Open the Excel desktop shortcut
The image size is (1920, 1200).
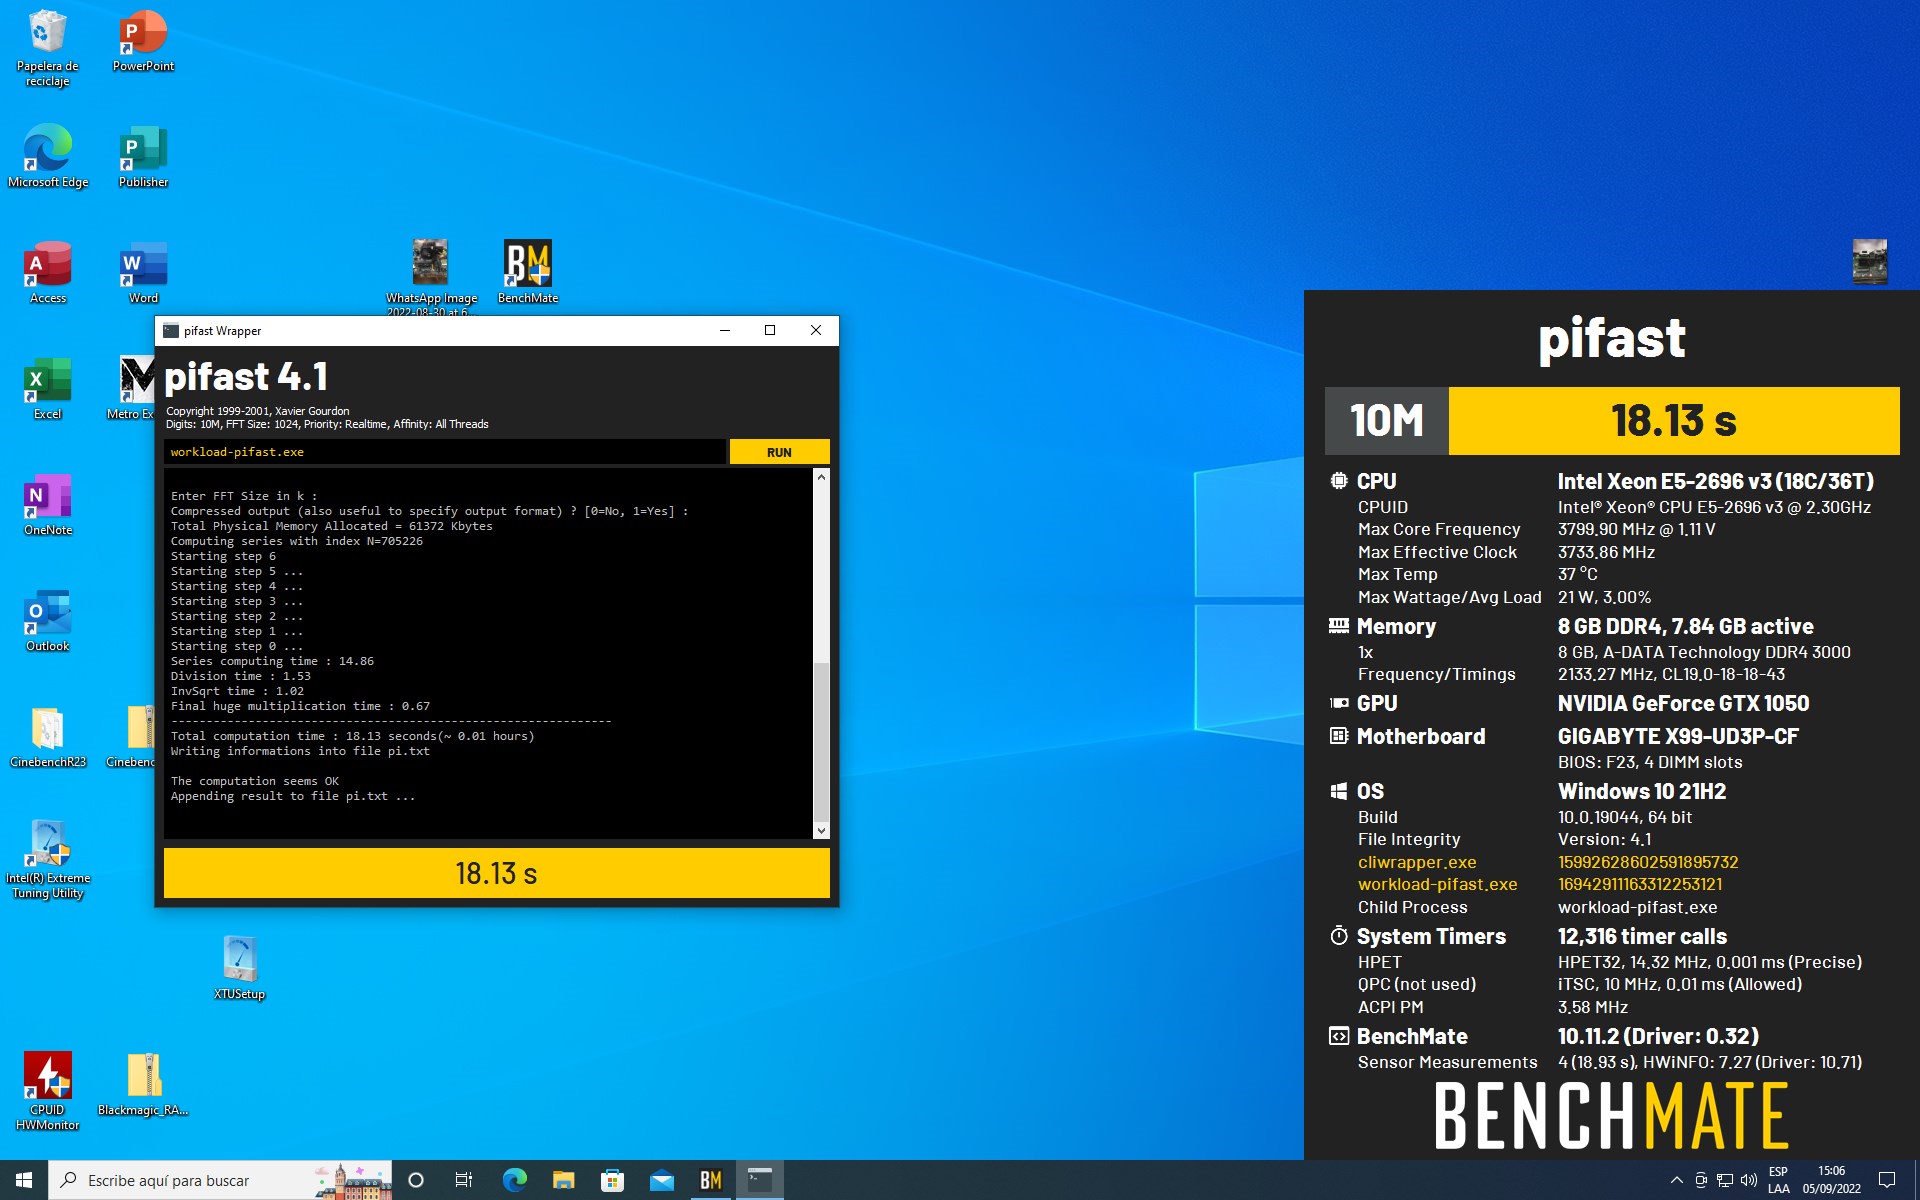coord(47,389)
